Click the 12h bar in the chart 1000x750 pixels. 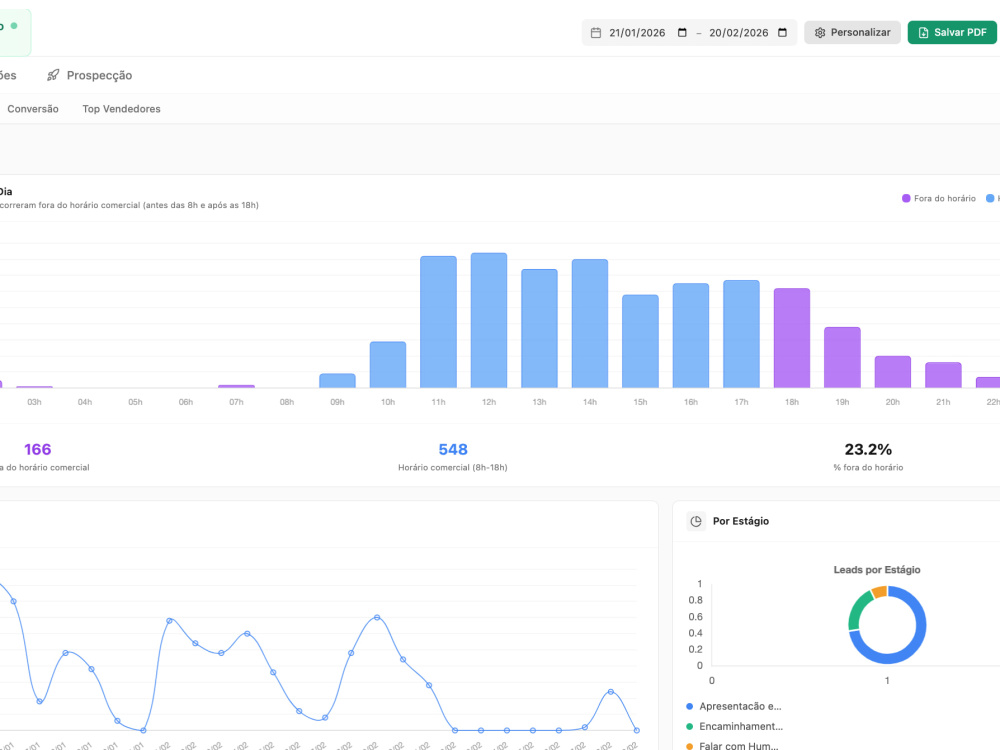point(489,320)
